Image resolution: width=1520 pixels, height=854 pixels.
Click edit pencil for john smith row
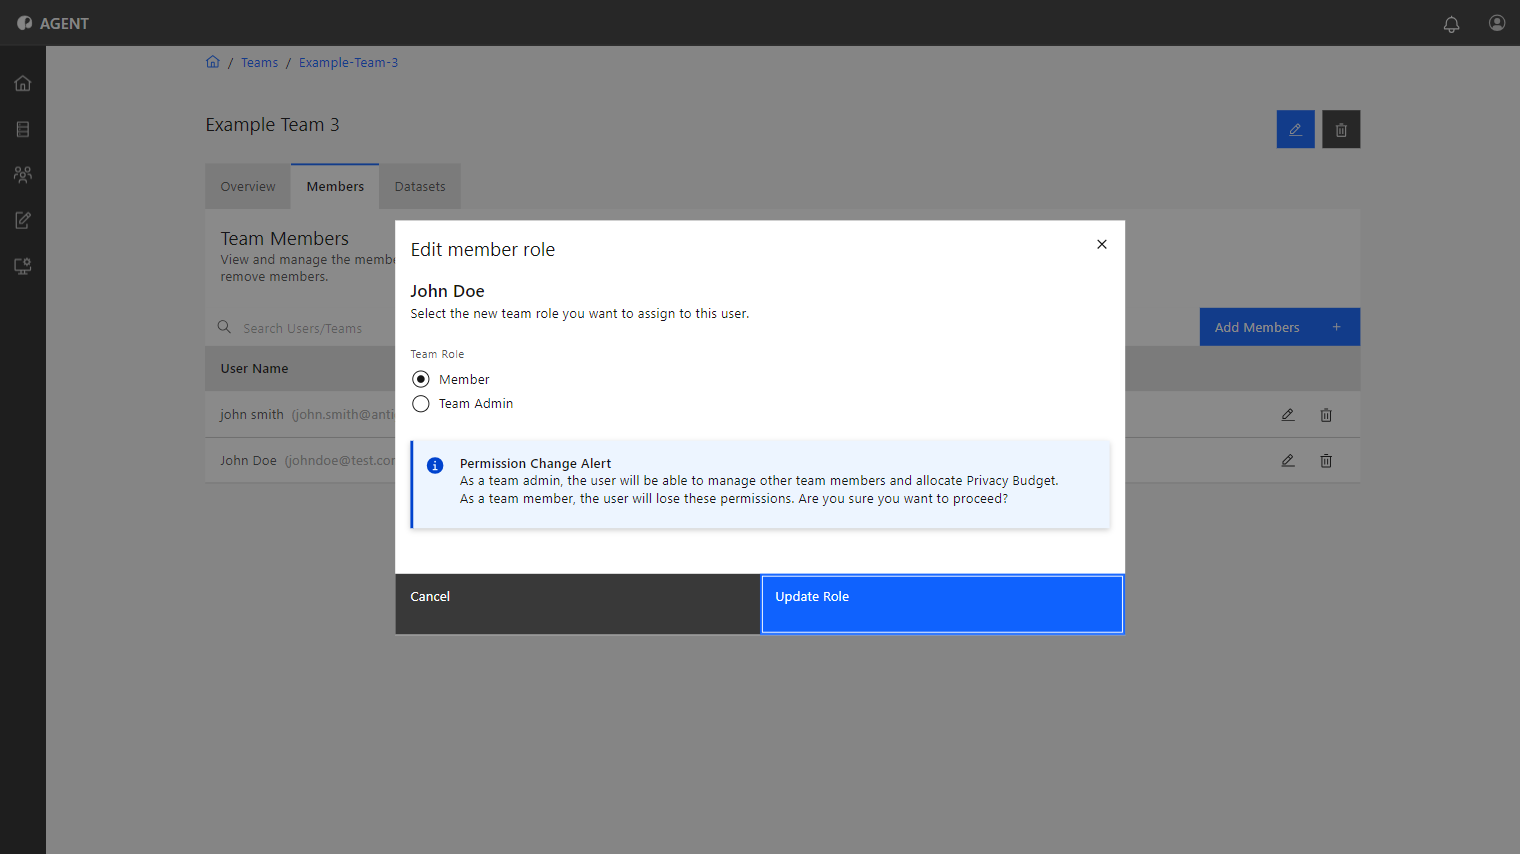(x=1288, y=415)
